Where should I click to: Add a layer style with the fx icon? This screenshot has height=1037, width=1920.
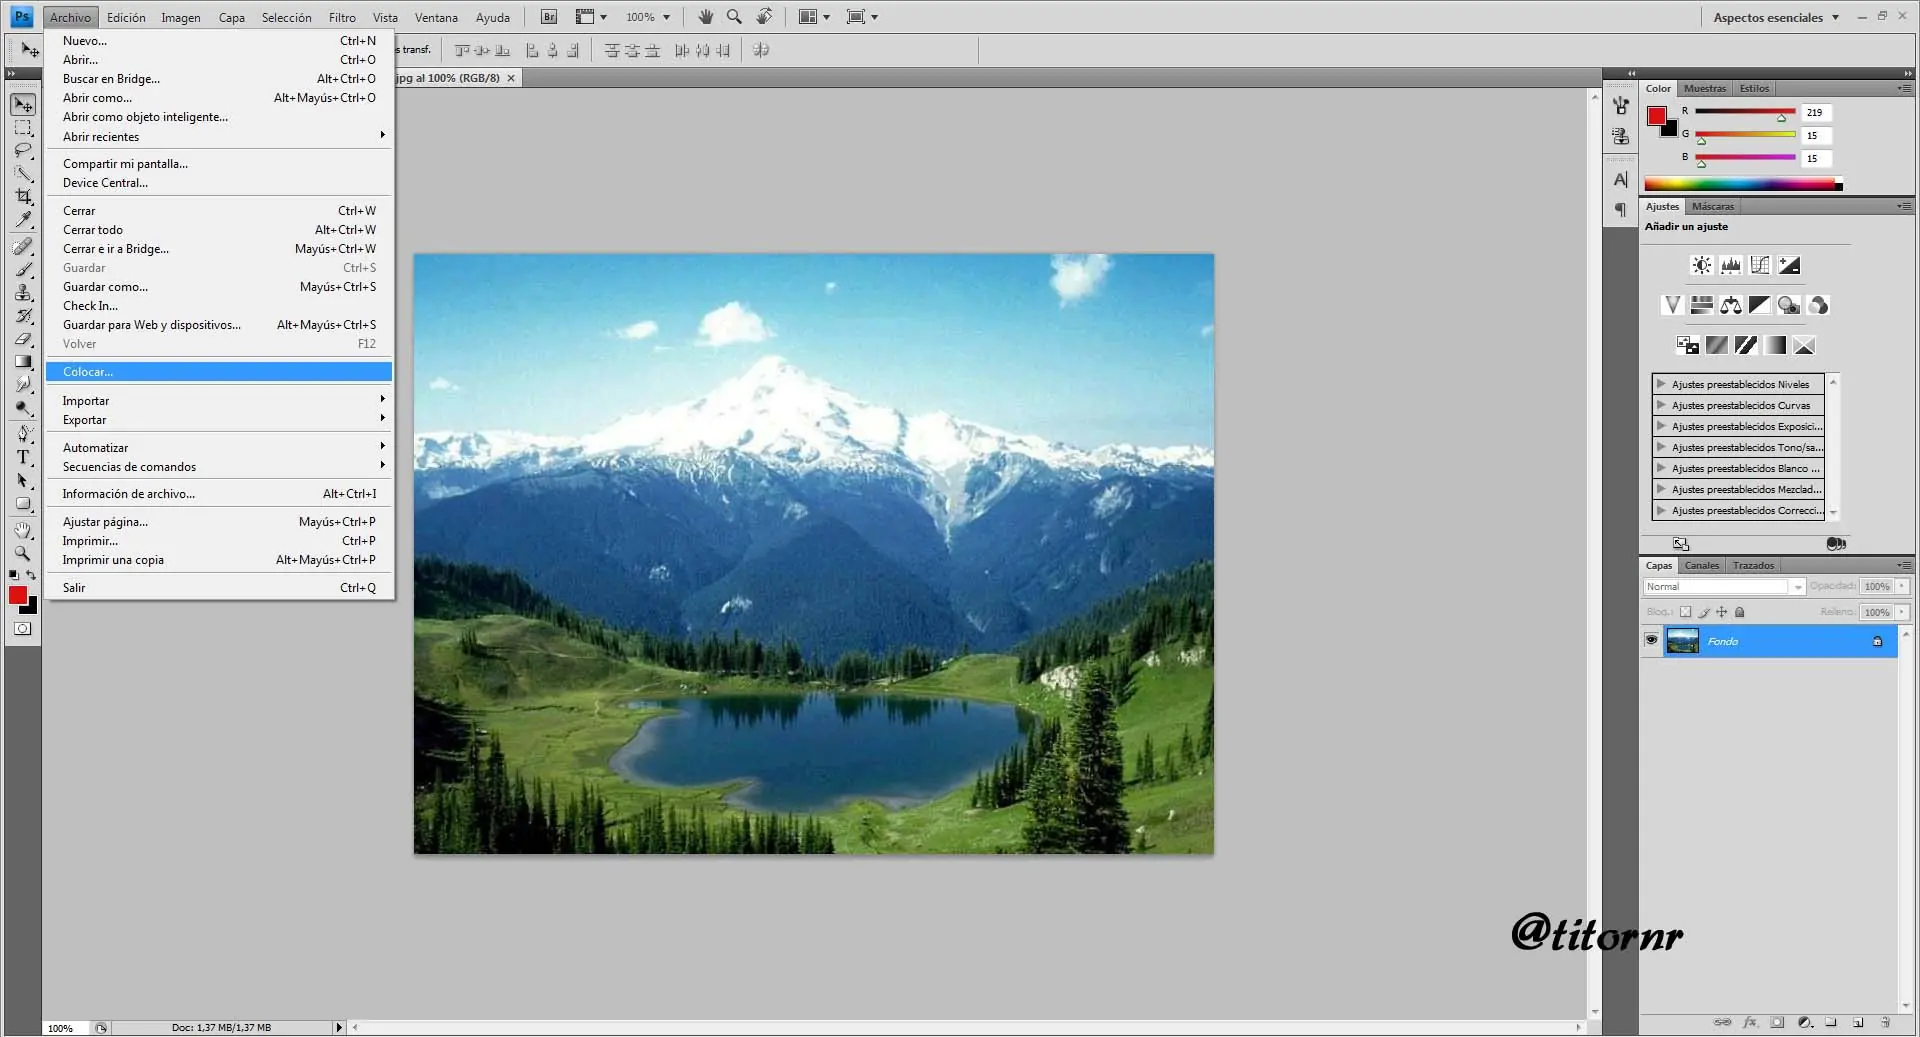1750,1022
